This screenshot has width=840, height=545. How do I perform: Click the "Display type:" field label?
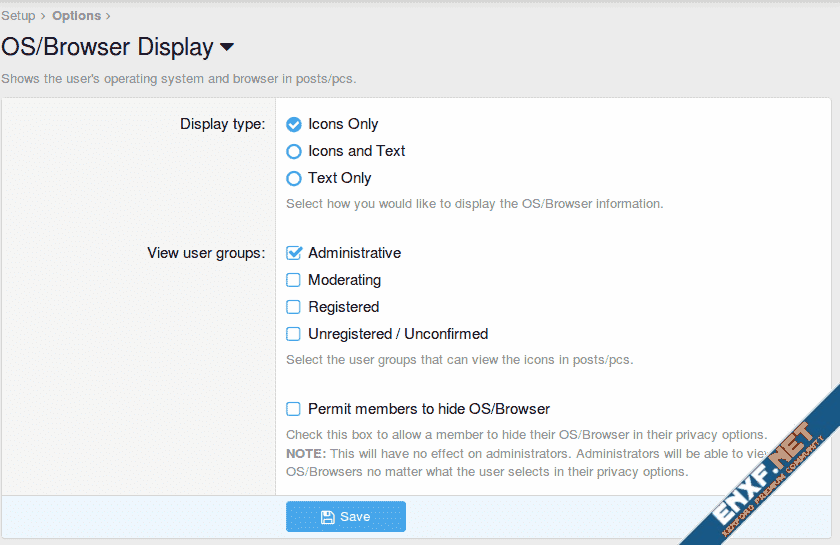pos(222,124)
